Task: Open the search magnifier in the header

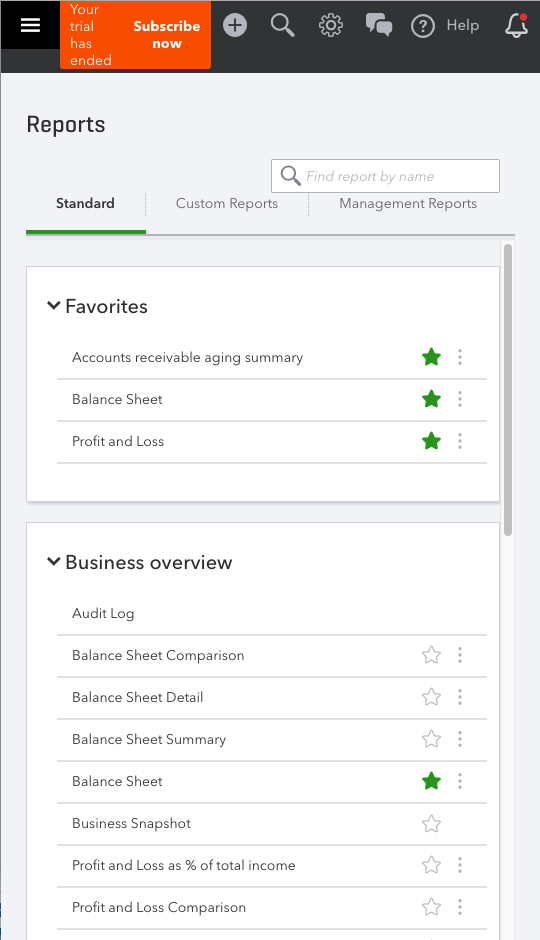Action: 282,25
